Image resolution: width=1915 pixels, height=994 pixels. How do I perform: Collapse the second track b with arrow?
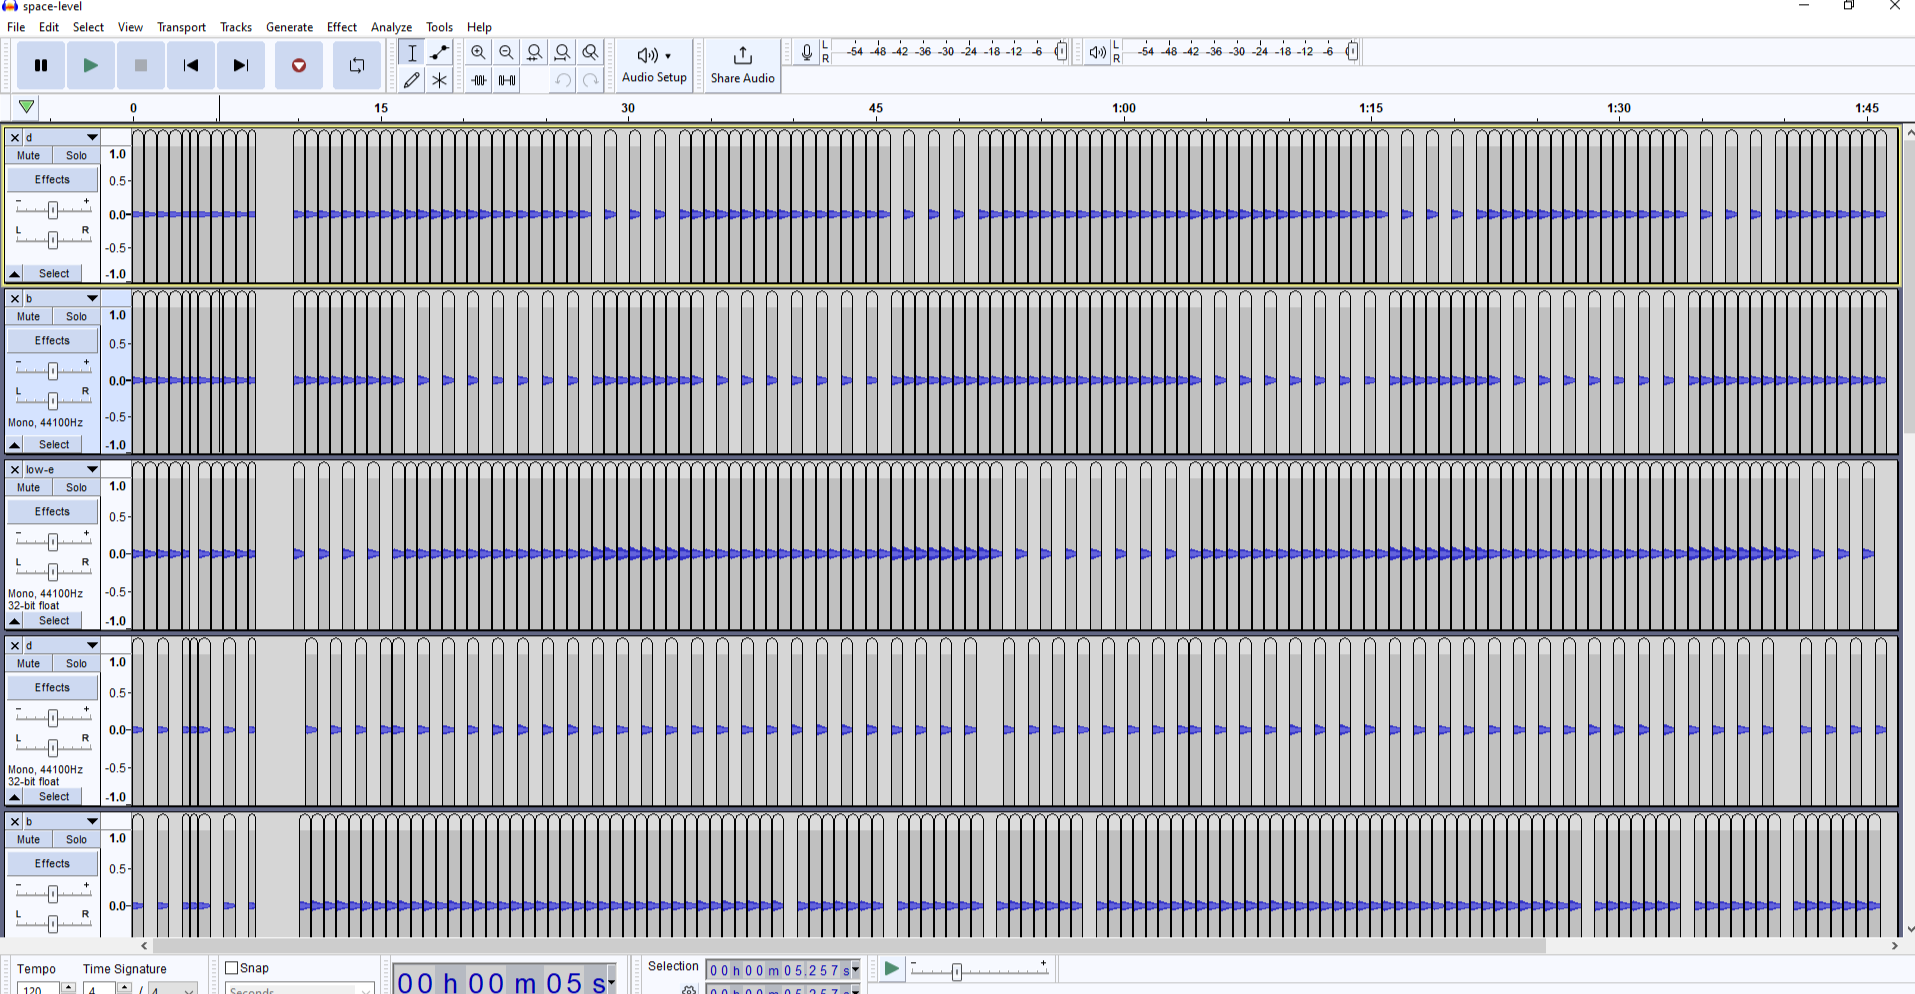[x=15, y=444]
